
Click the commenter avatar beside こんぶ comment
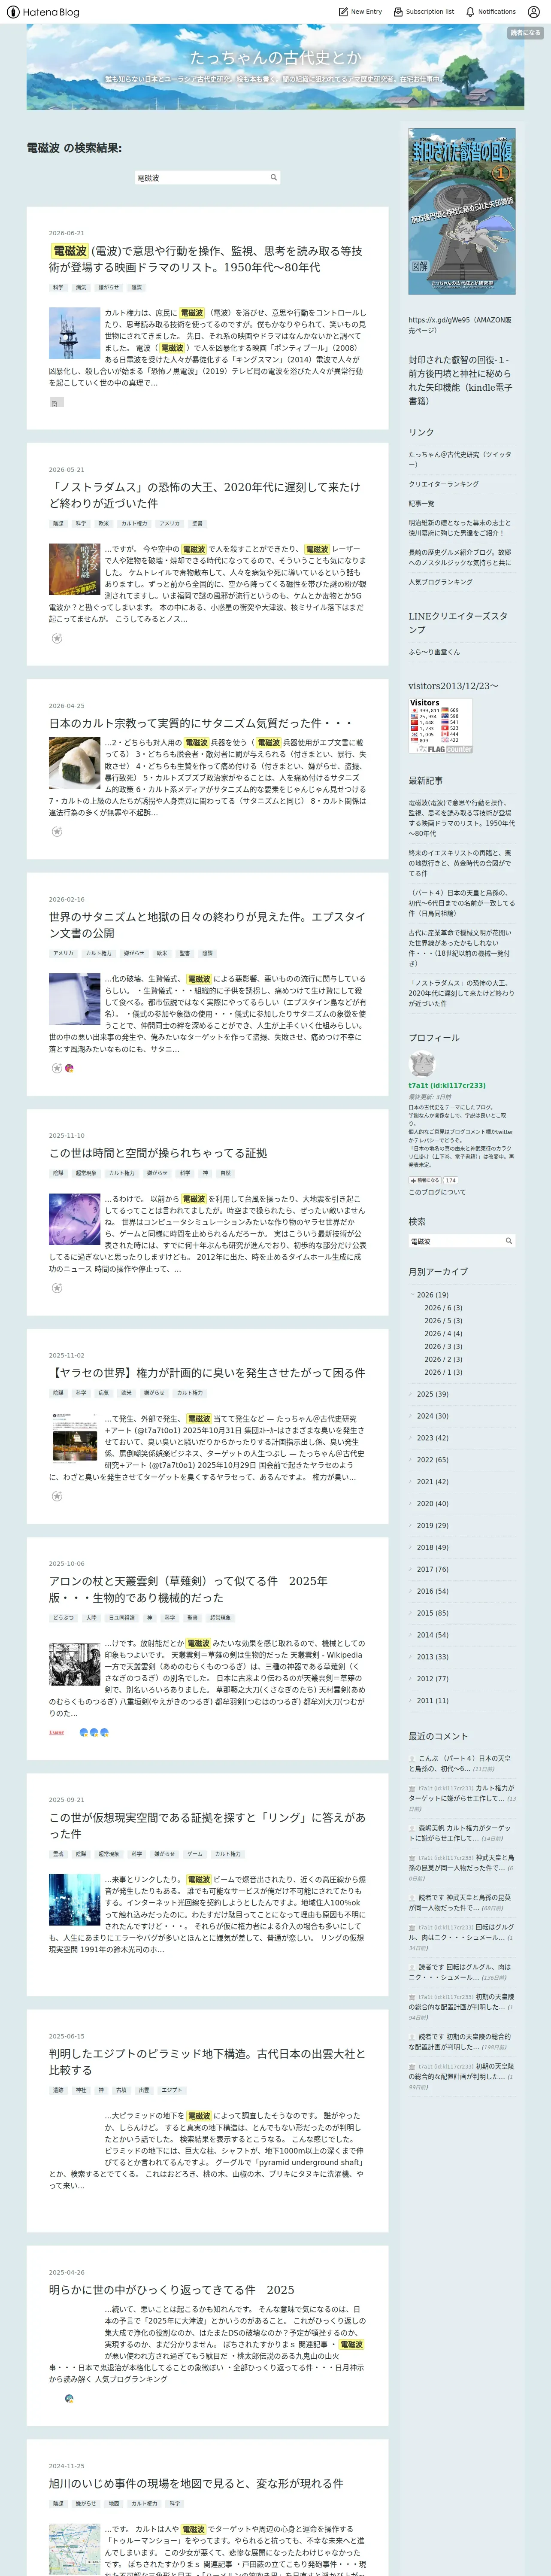pyautogui.click(x=412, y=1758)
